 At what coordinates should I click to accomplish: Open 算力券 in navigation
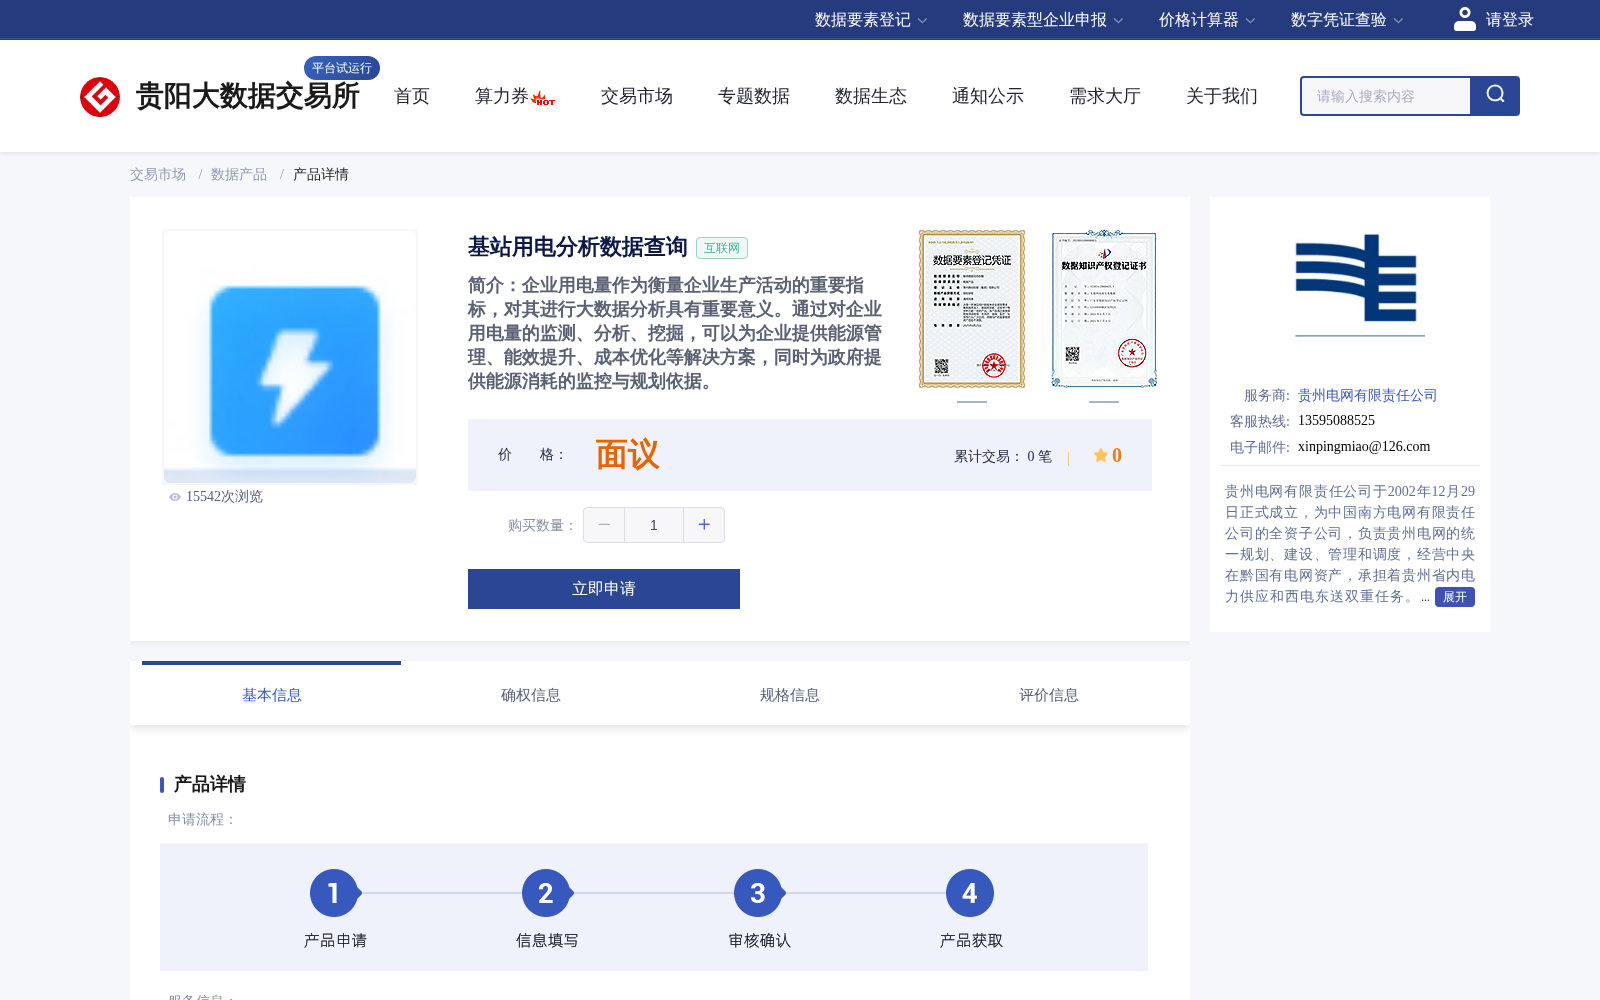(502, 96)
